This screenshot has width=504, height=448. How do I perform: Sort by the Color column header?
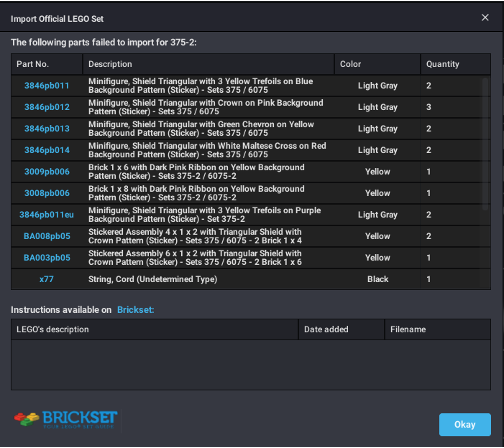pyautogui.click(x=377, y=64)
